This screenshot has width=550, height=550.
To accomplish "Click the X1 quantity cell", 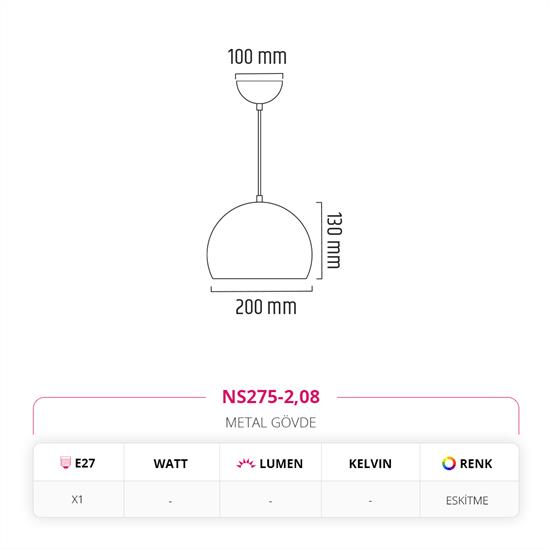I will 77,499.
